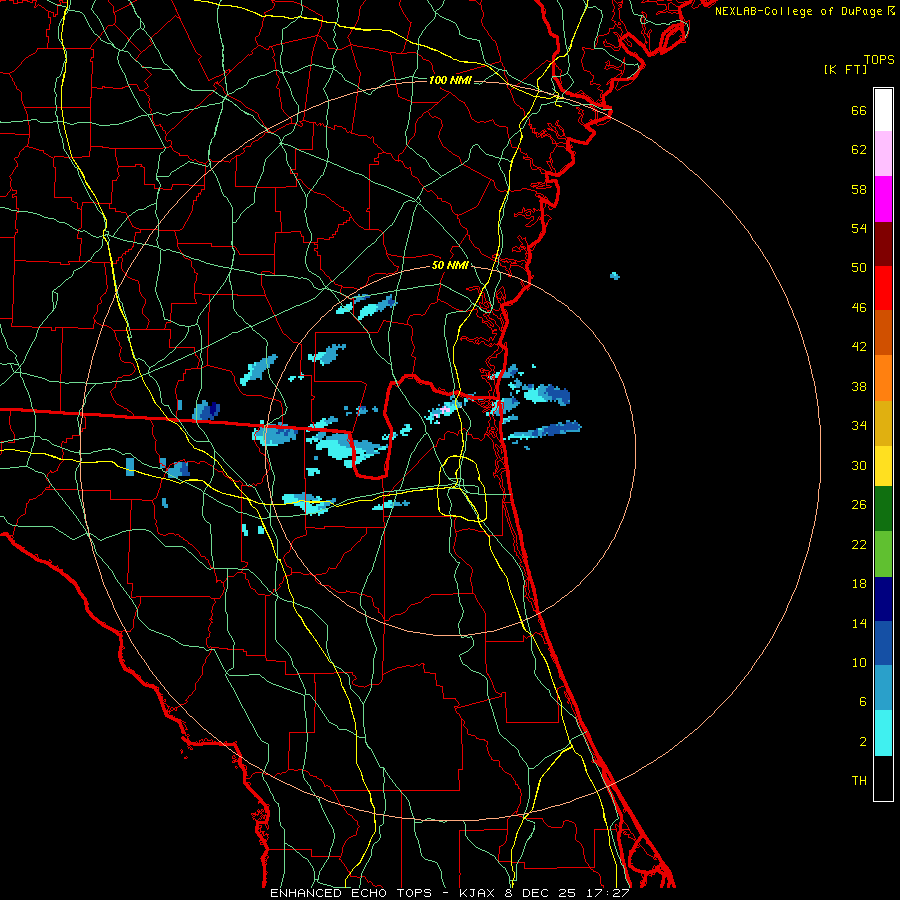Click the 'NEXLAB-College of DuPage' credit text
The height and width of the screenshot is (900, 900).
pyautogui.click(x=798, y=11)
